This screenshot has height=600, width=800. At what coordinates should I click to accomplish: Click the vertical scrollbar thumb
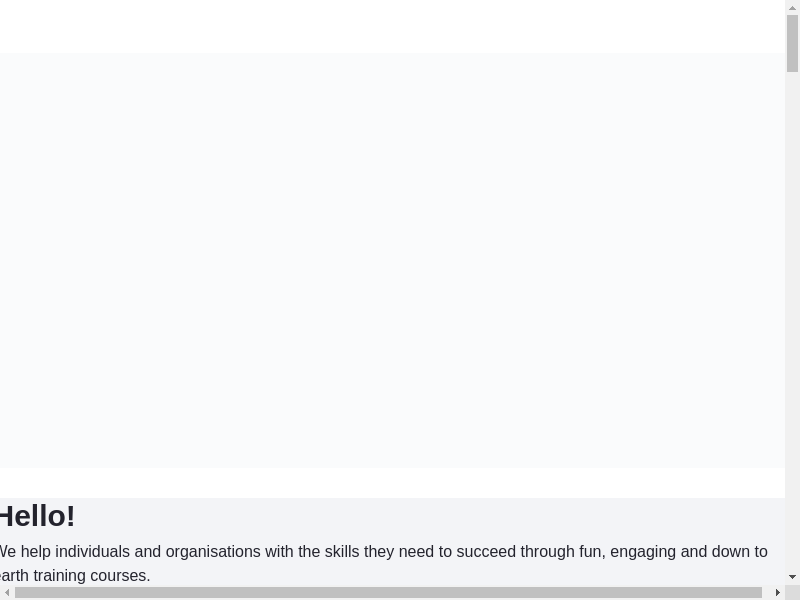click(793, 43)
